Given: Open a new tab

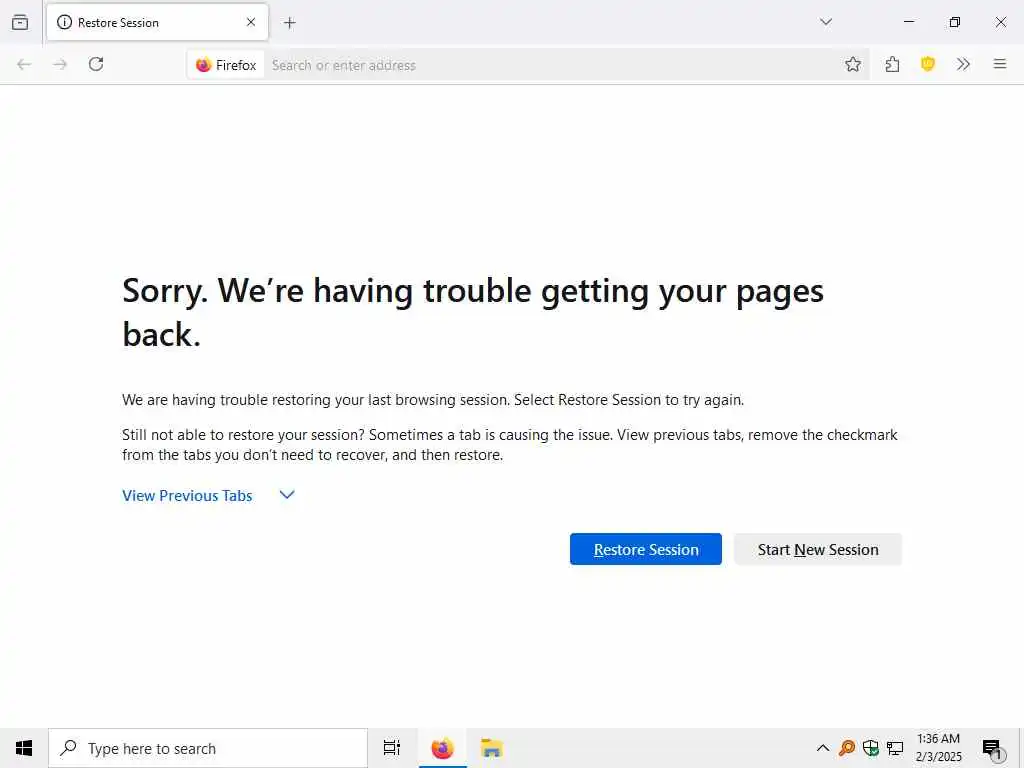Looking at the screenshot, I should pyautogui.click(x=289, y=23).
